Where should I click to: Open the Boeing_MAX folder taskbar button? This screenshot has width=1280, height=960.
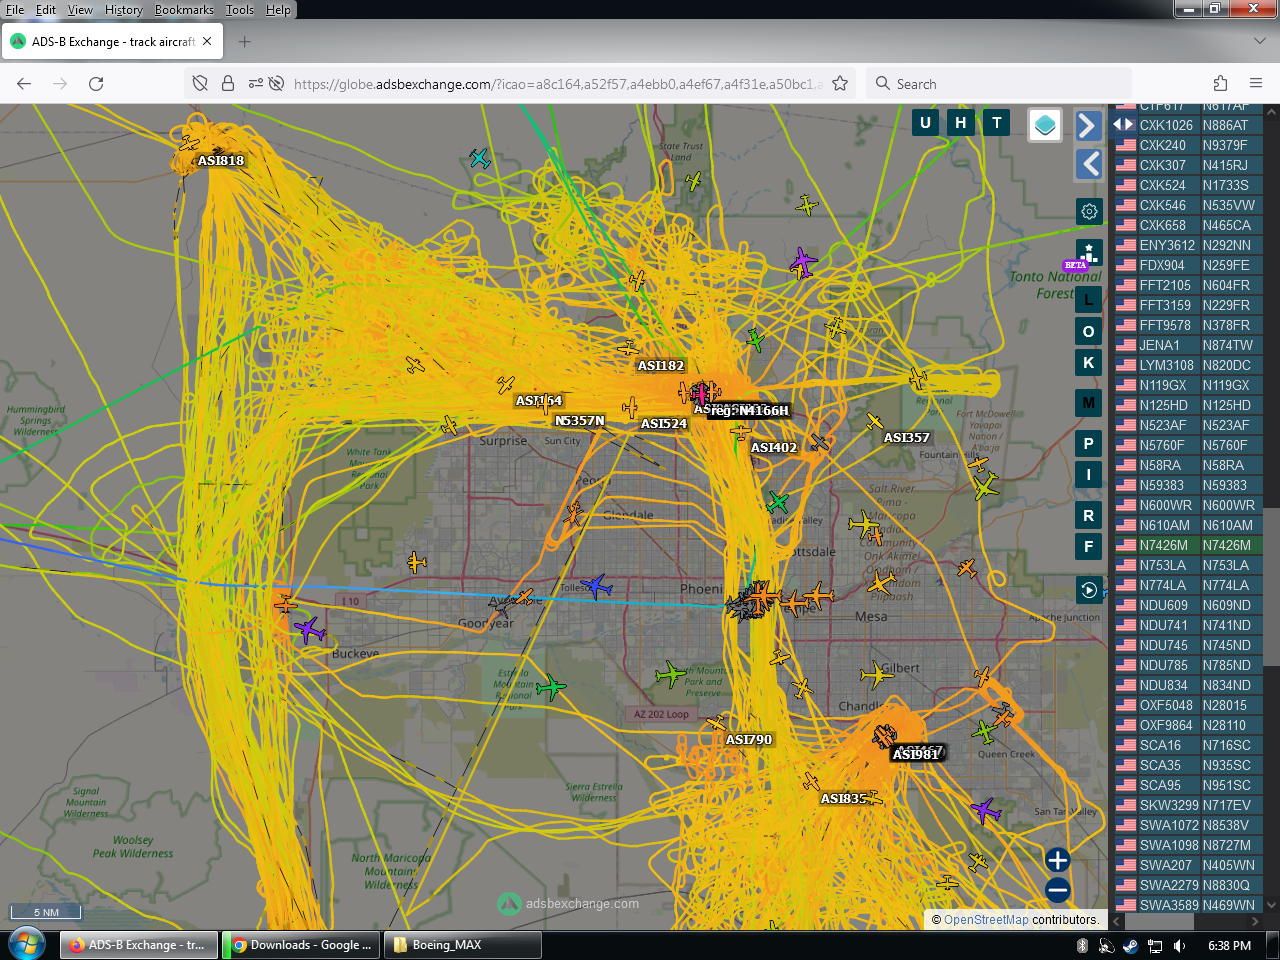pyautogui.click(x=463, y=945)
